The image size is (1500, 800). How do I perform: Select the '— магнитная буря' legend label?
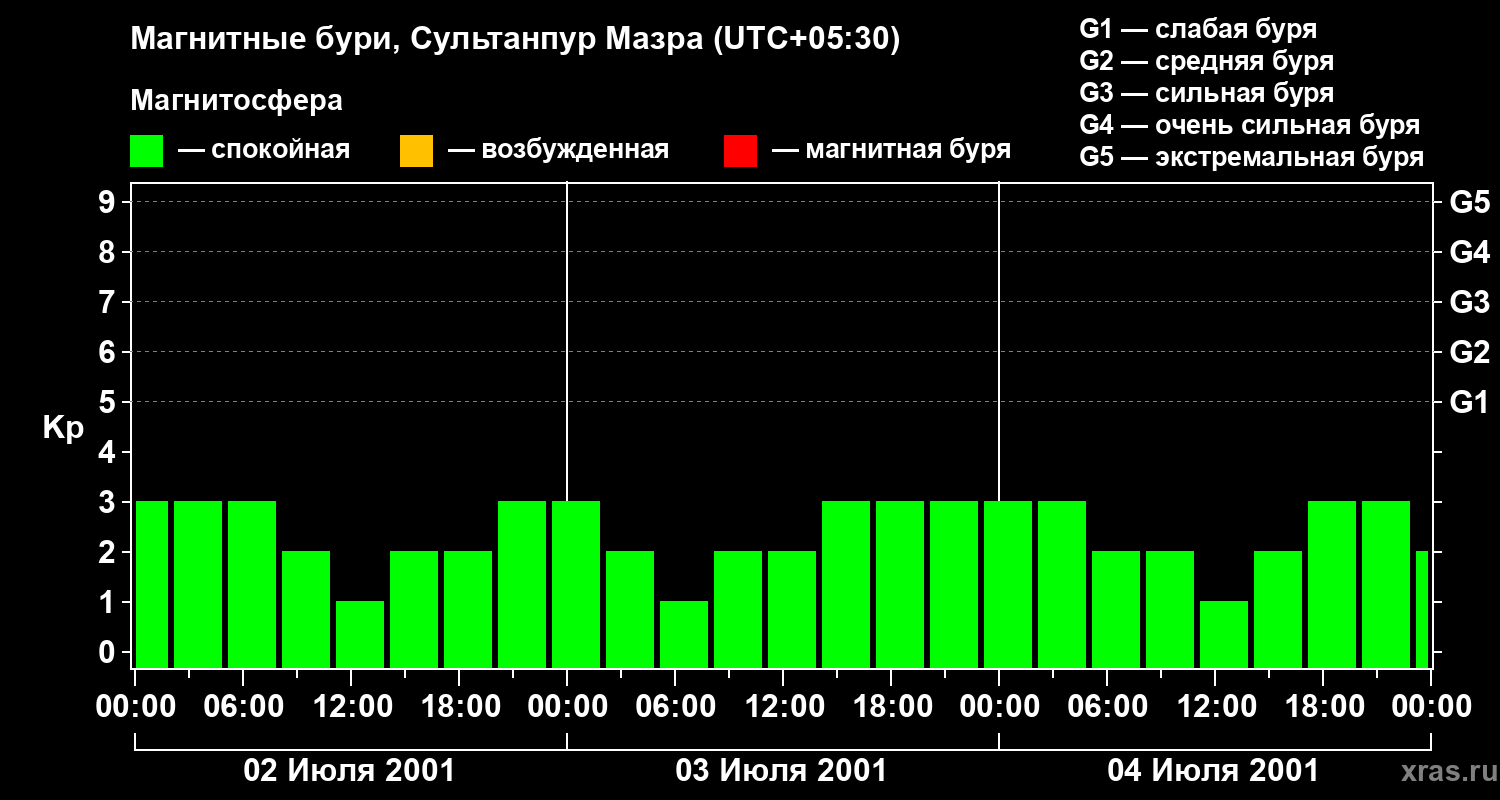point(891,151)
